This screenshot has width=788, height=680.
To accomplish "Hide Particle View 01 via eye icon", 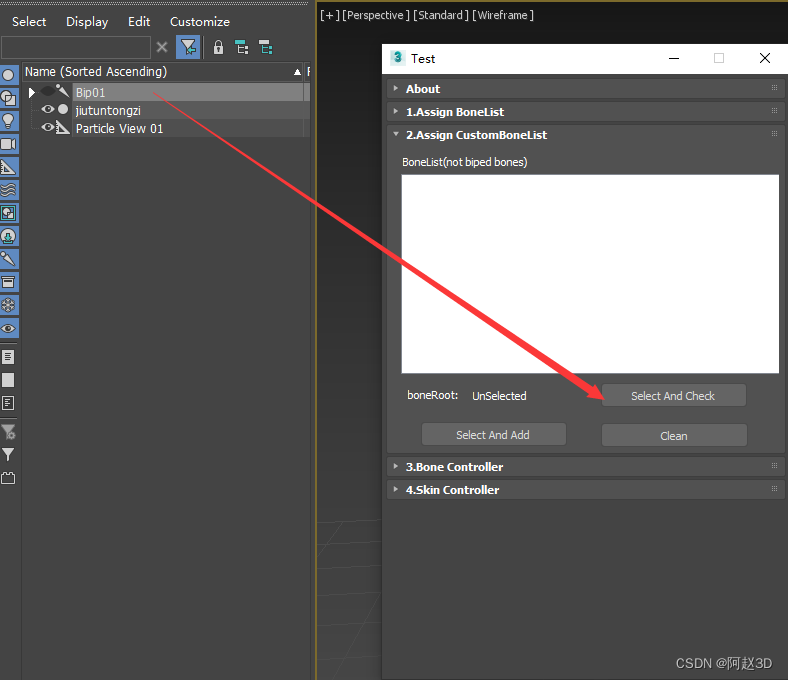I will [x=48, y=127].
